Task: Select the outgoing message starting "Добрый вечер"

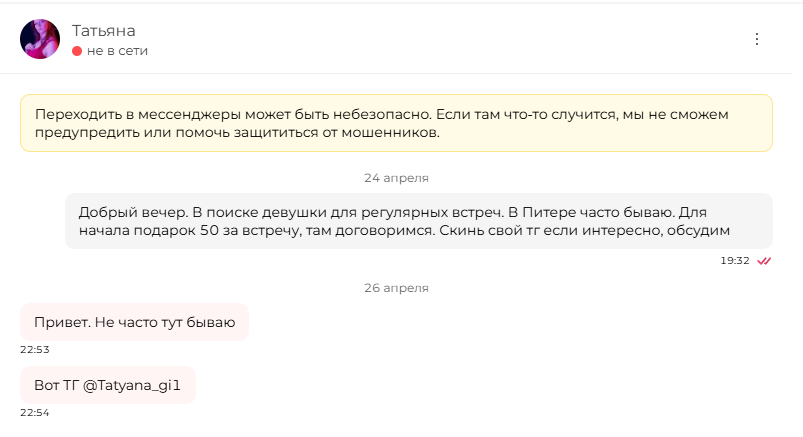Action: (419, 221)
